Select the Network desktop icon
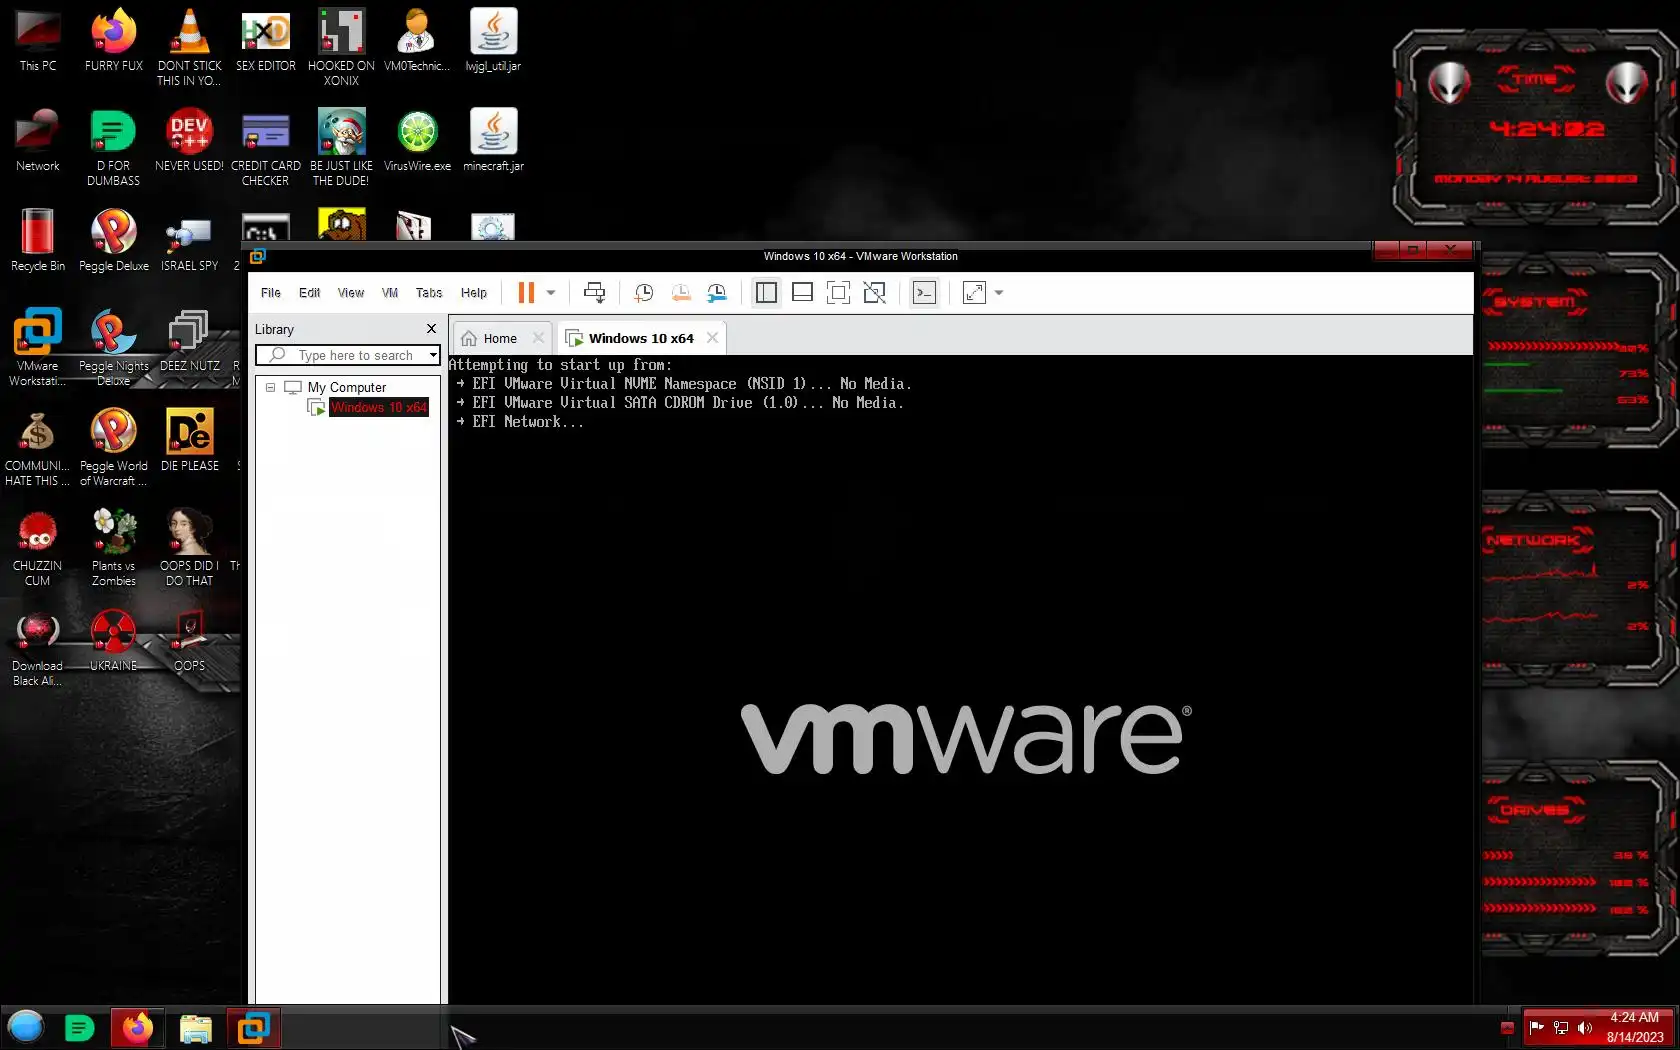 tap(38, 141)
